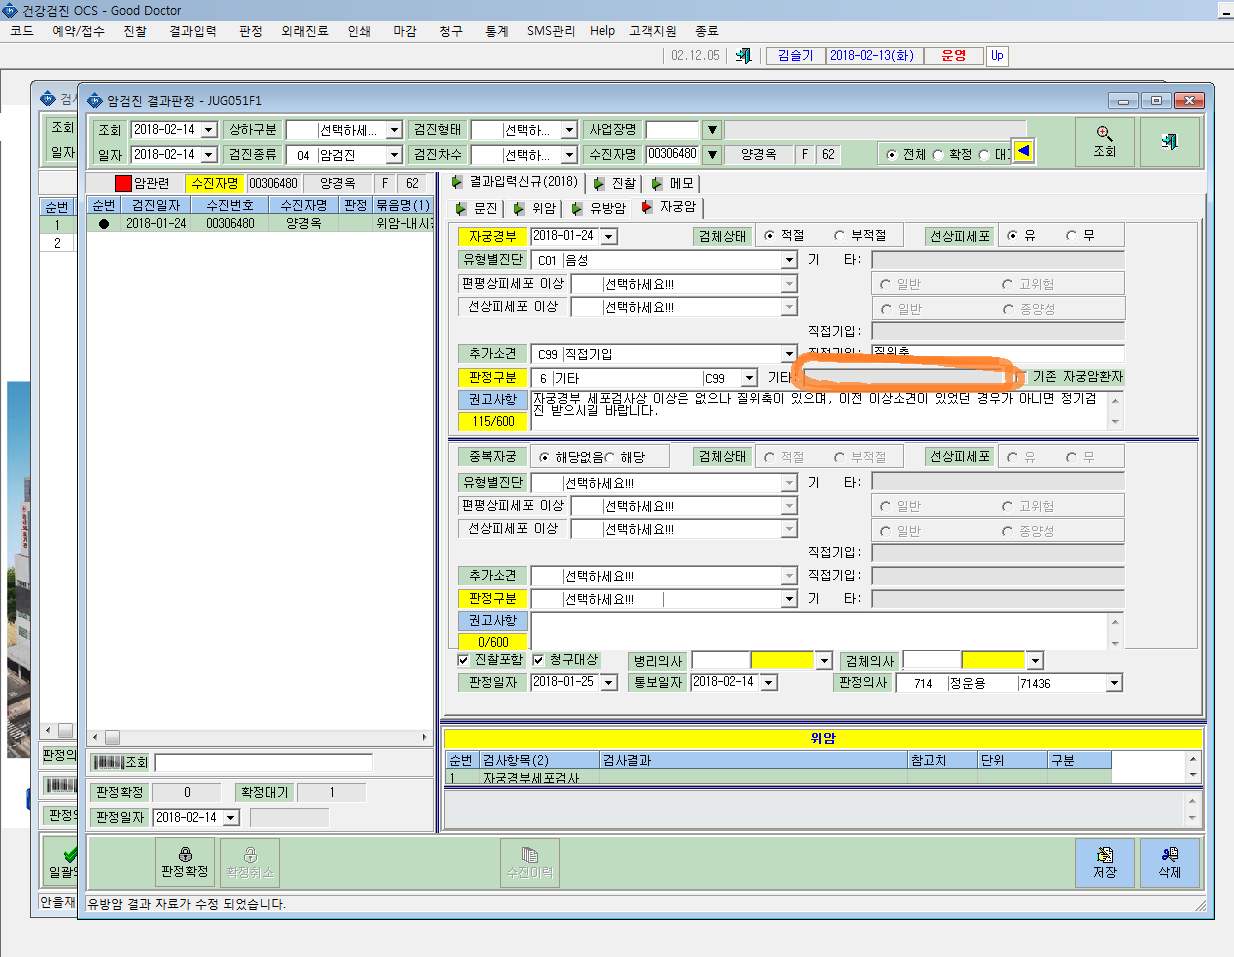The image size is (1234, 957).
Task: Switch to the 유방암 tab
Action: 600,208
